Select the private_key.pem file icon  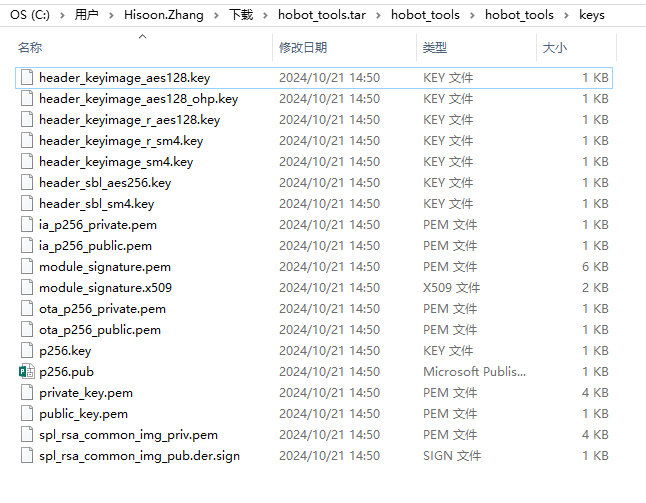point(27,393)
